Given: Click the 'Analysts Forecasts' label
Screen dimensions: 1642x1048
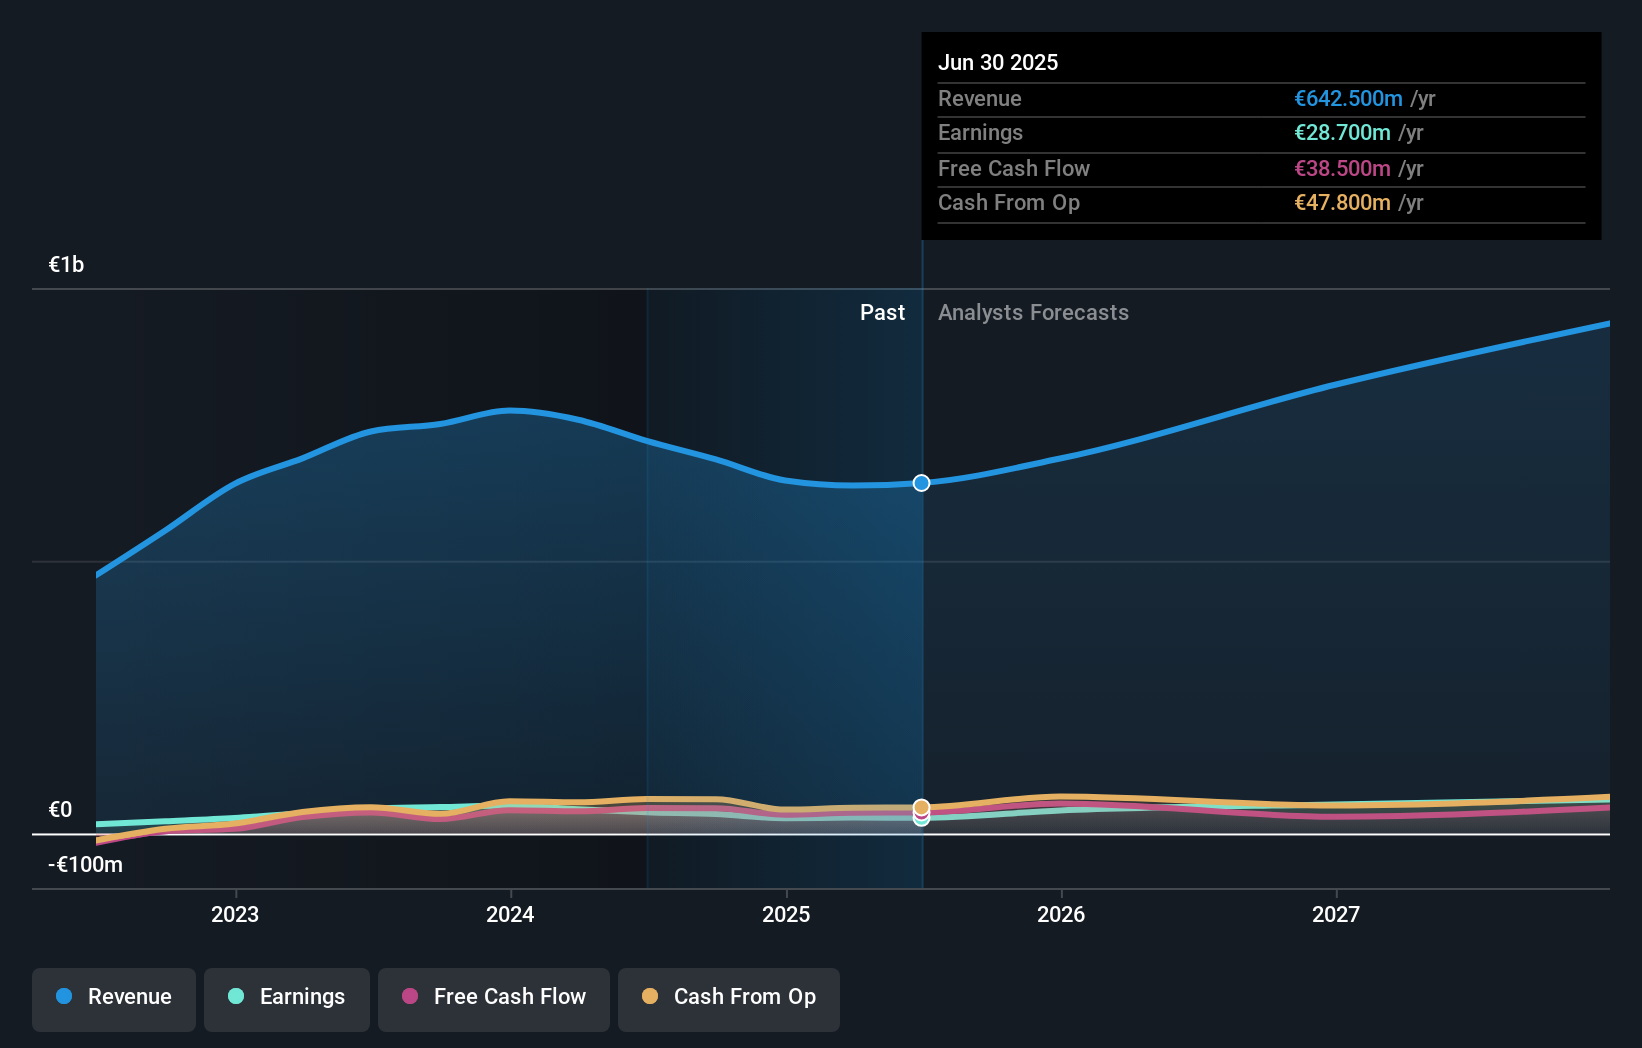Looking at the screenshot, I should pos(1033,313).
